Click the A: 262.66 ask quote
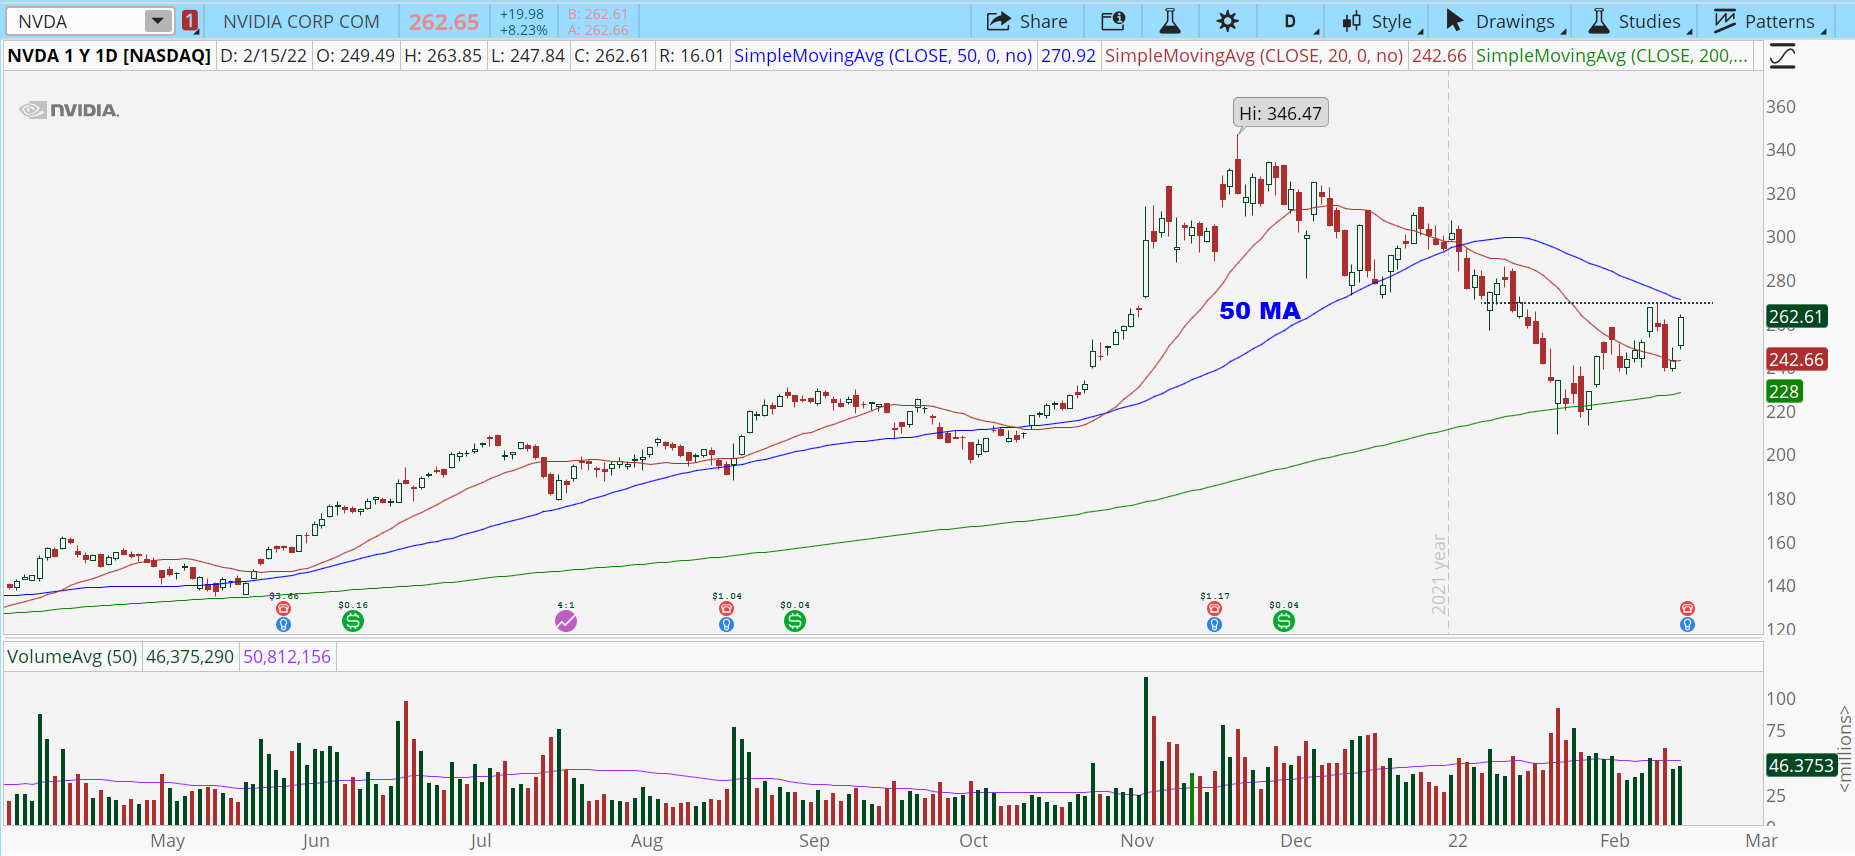This screenshot has width=1855, height=856. [x=598, y=30]
